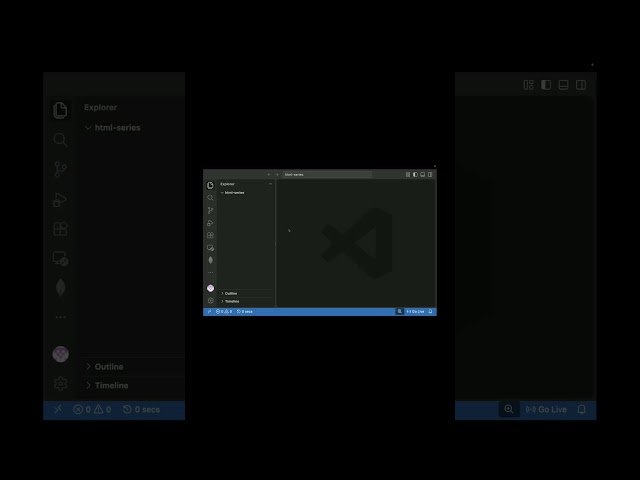Expand Timeline section in center window

click(231, 301)
